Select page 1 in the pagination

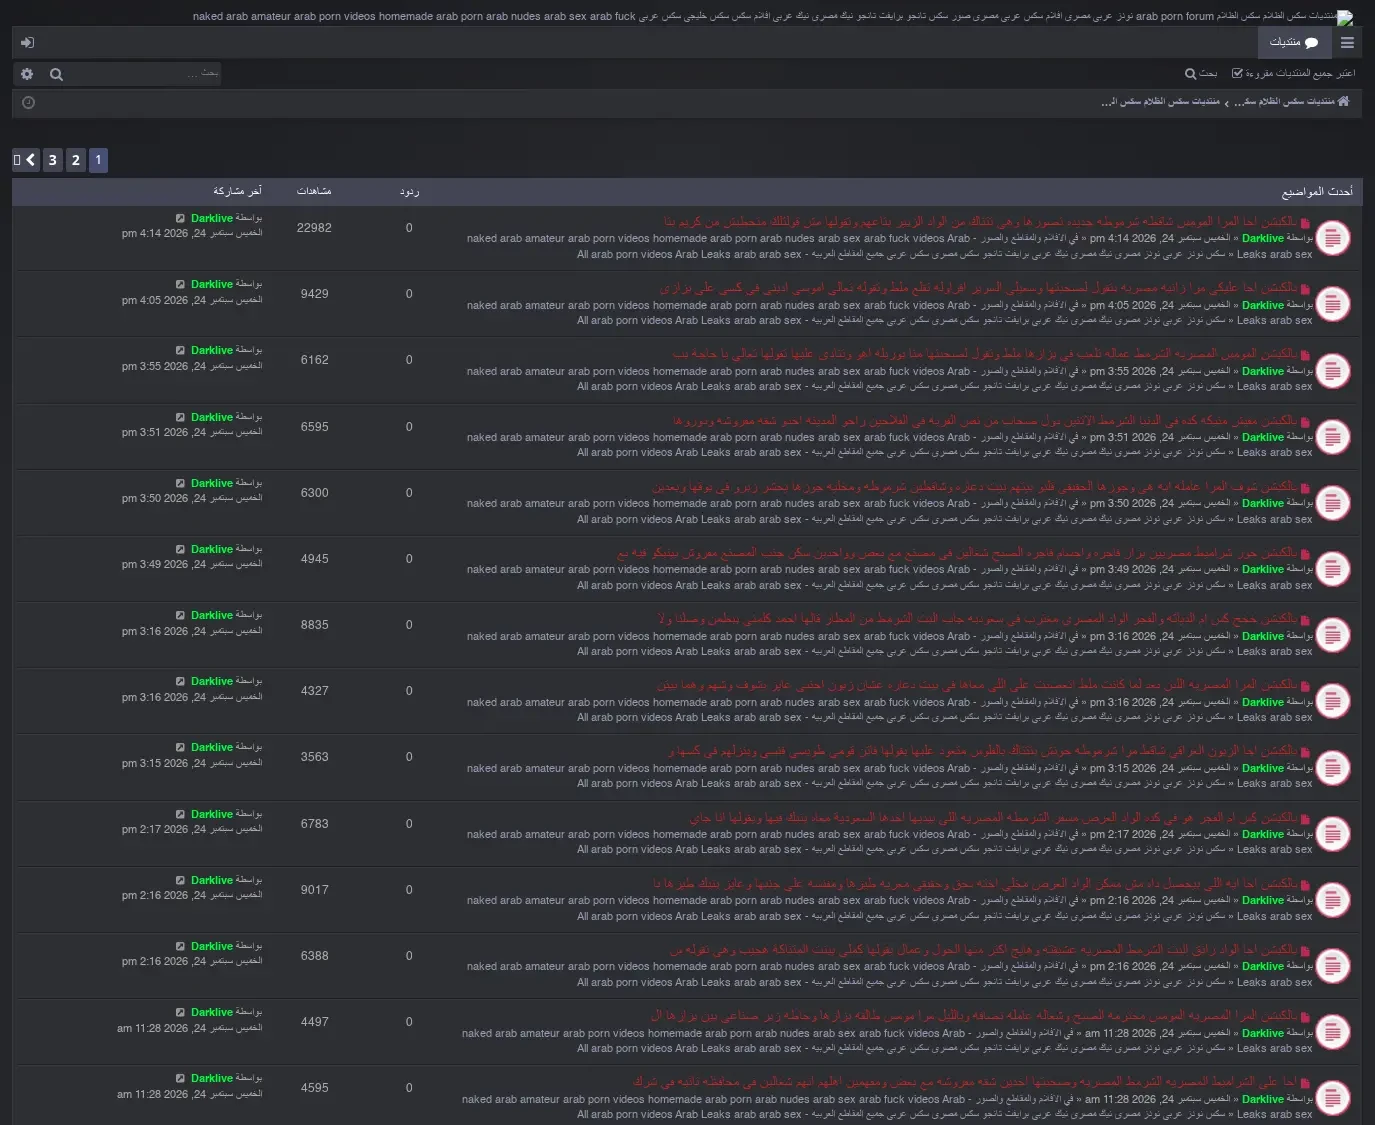click(x=98, y=160)
